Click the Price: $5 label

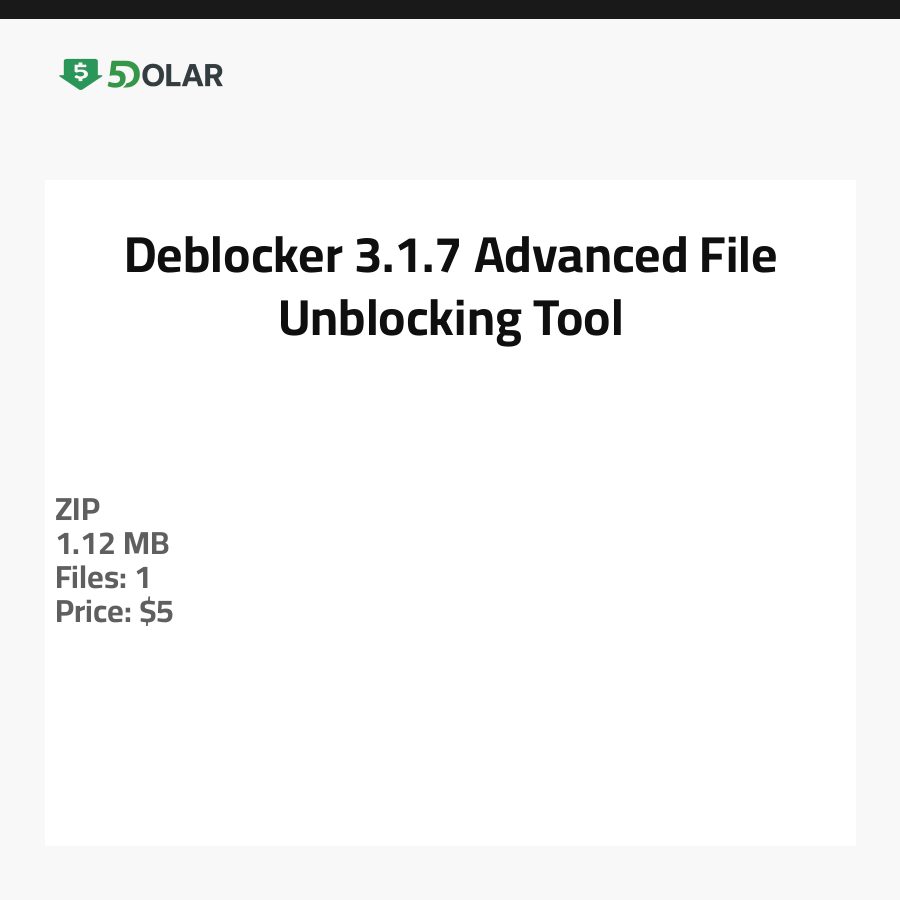pyautogui.click(x=114, y=612)
